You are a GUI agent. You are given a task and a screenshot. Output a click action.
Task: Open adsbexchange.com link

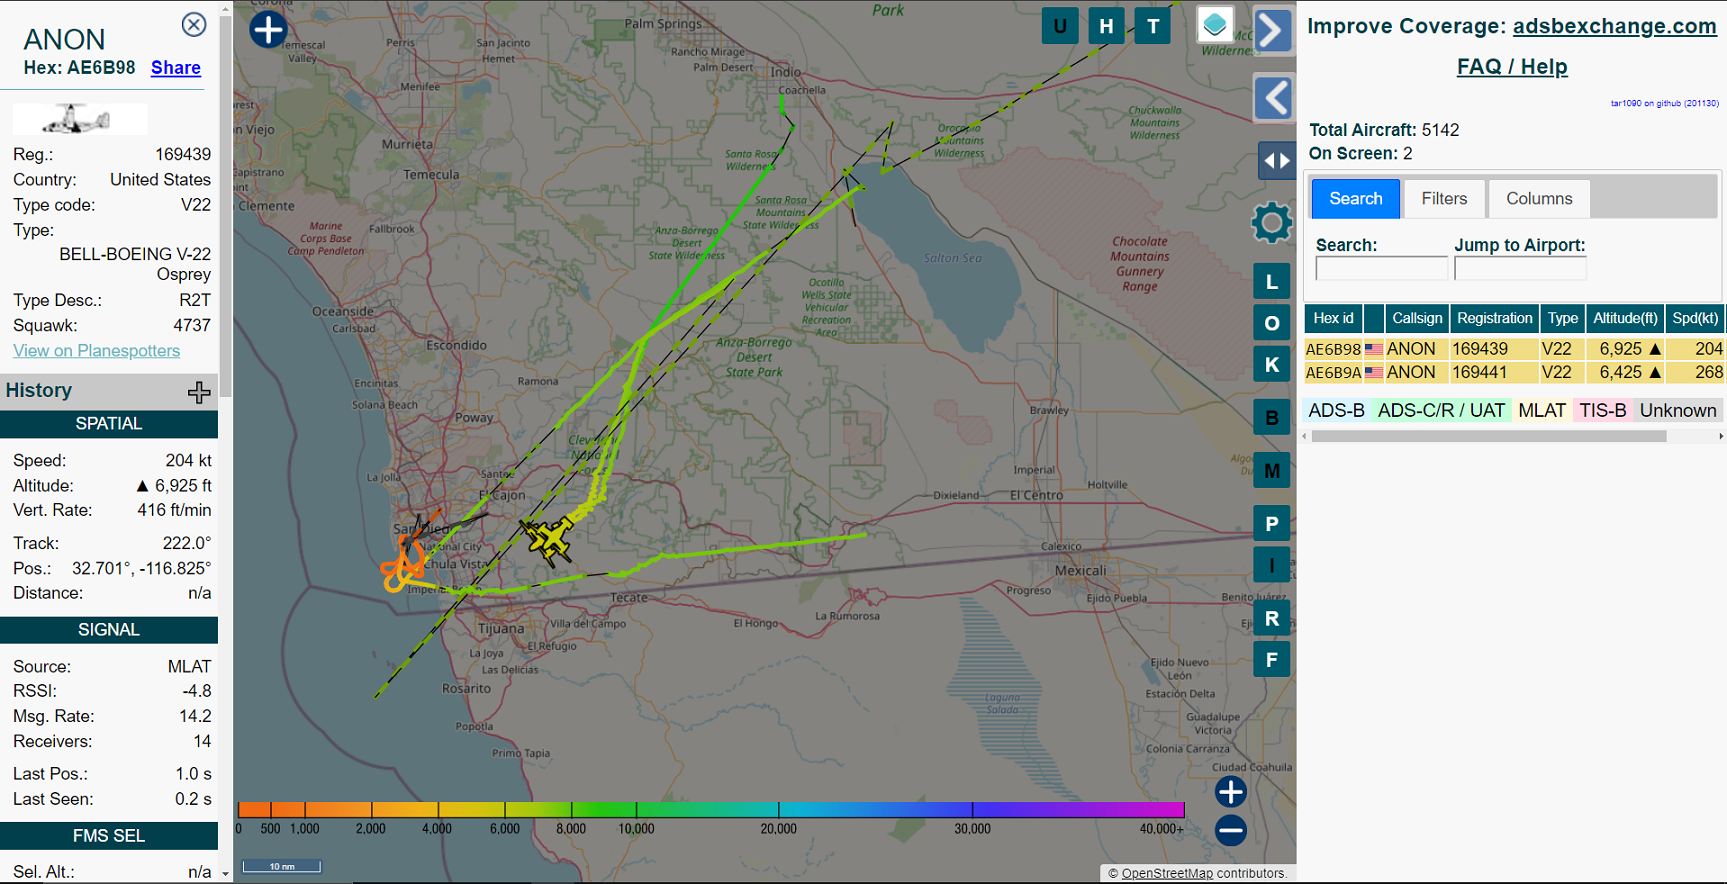1614,26
